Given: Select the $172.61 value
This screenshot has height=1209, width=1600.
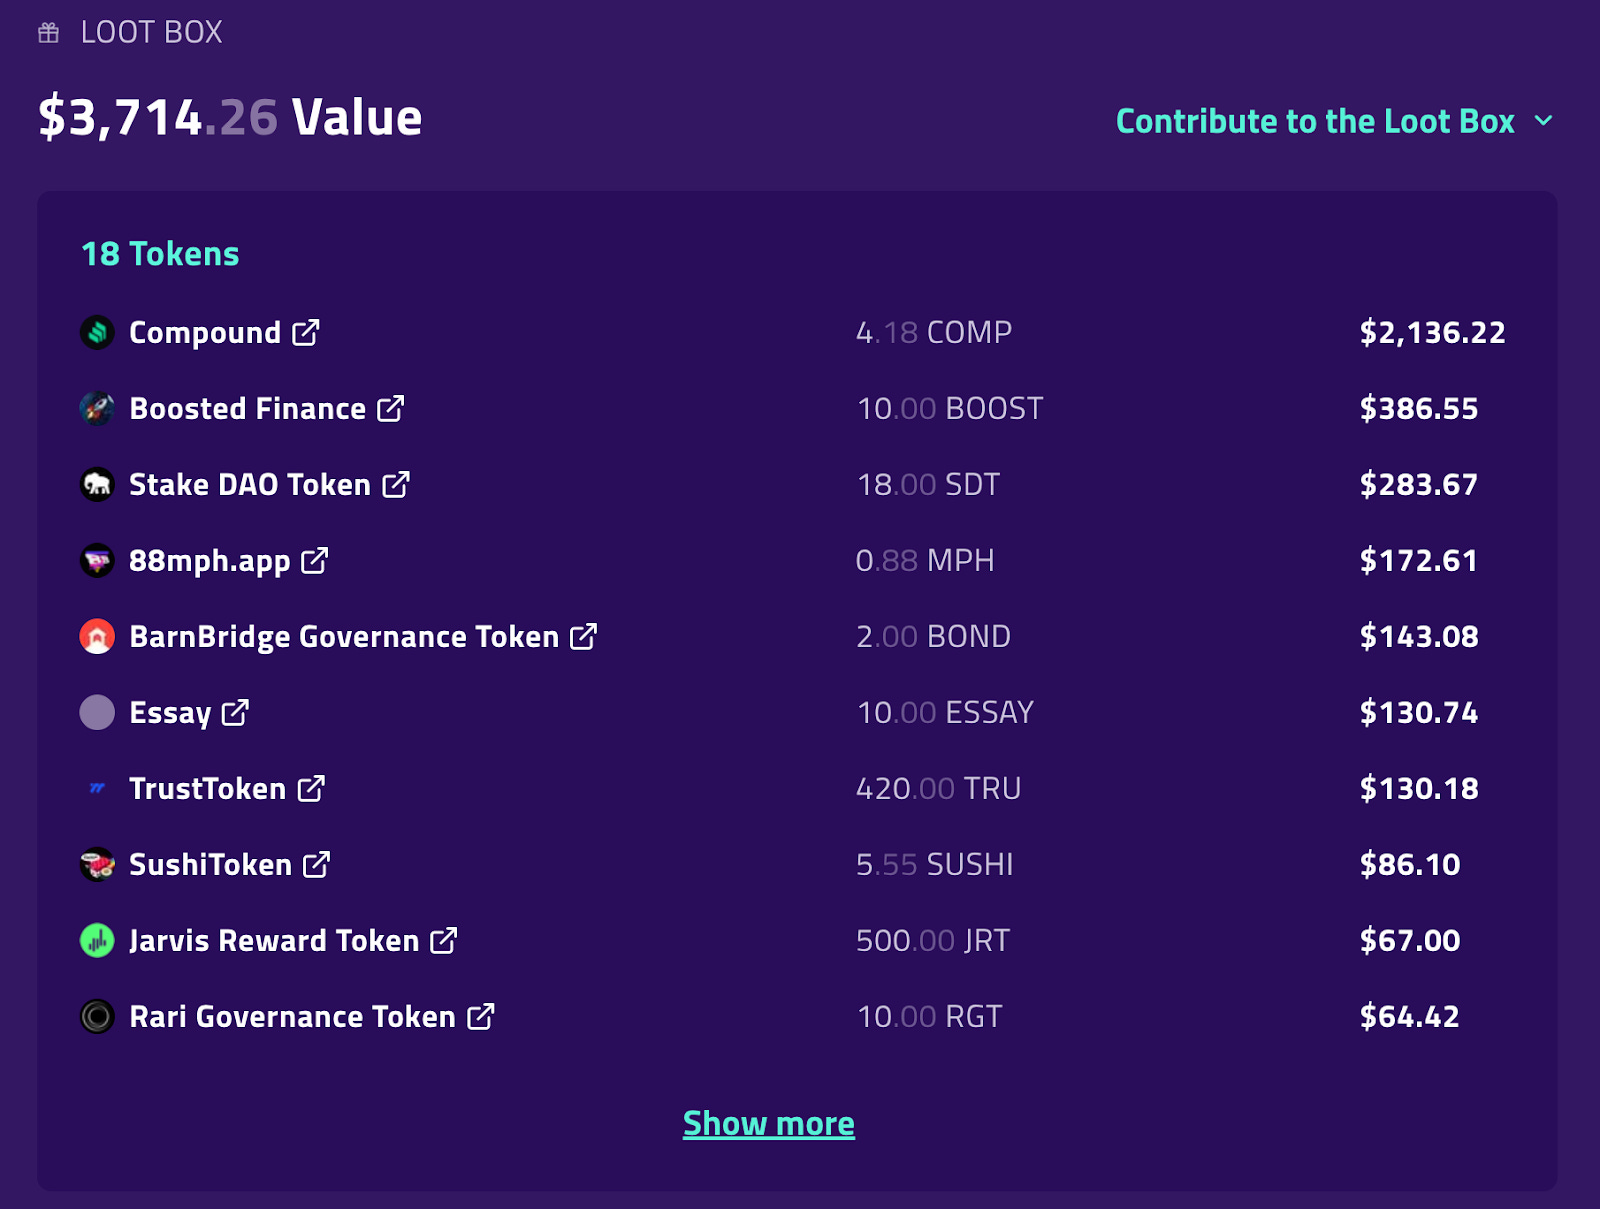Looking at the screenshot, I should 1419,560.
